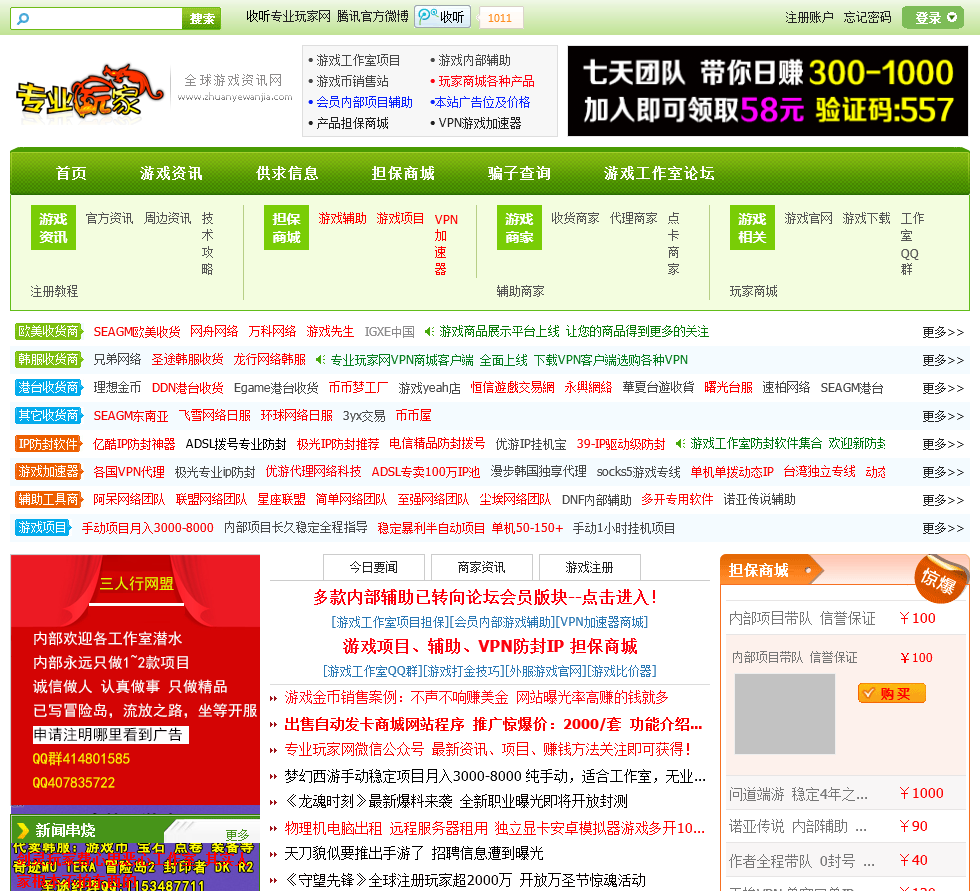Click the speaker icon before 游戏商品展示平台上线
The width and height of the screenshot is (980, 891).
coord(429,331)
